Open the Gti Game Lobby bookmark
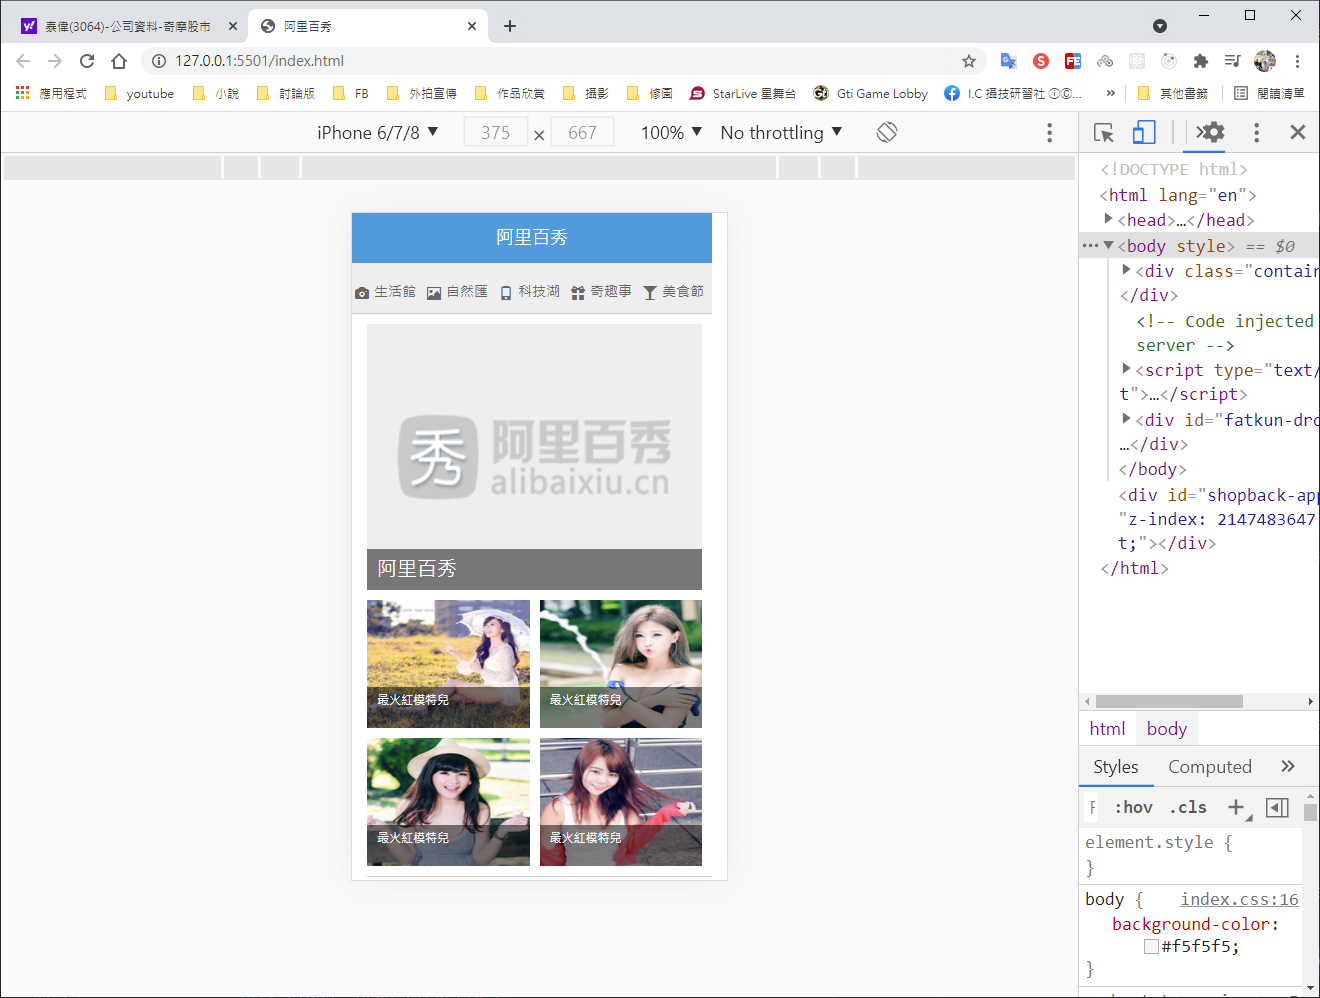Image resolution: width=1320 pixels, height=998 pixels. click(871, 93)
